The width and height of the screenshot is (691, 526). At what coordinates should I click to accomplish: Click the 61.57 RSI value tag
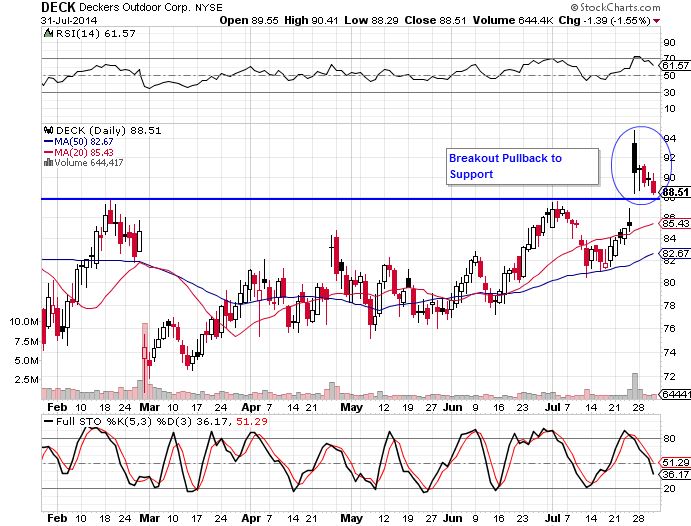click(x=676, y=66)
